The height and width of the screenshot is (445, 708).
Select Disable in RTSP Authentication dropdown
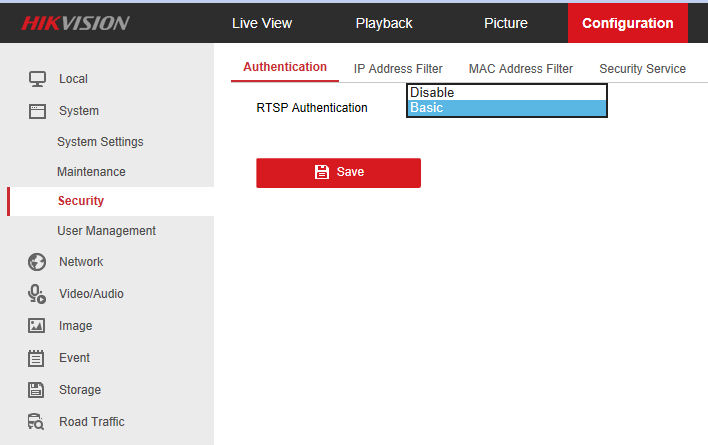[x=506, y=93]
